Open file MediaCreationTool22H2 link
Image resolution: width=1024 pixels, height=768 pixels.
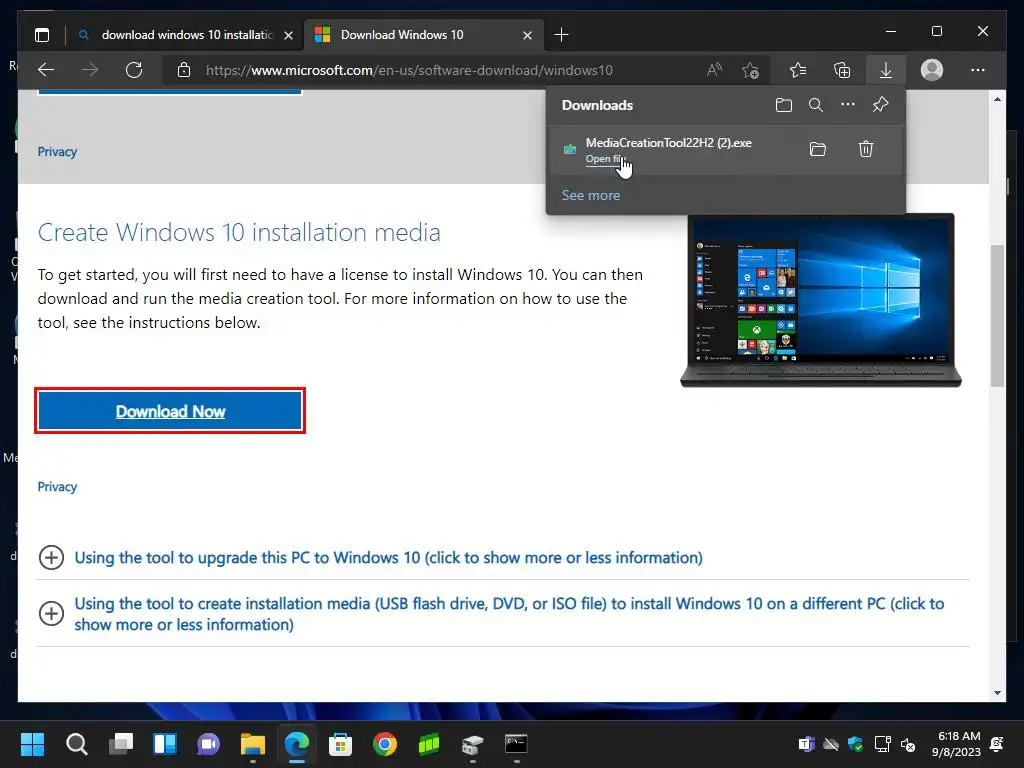click(x=605, y=159)
